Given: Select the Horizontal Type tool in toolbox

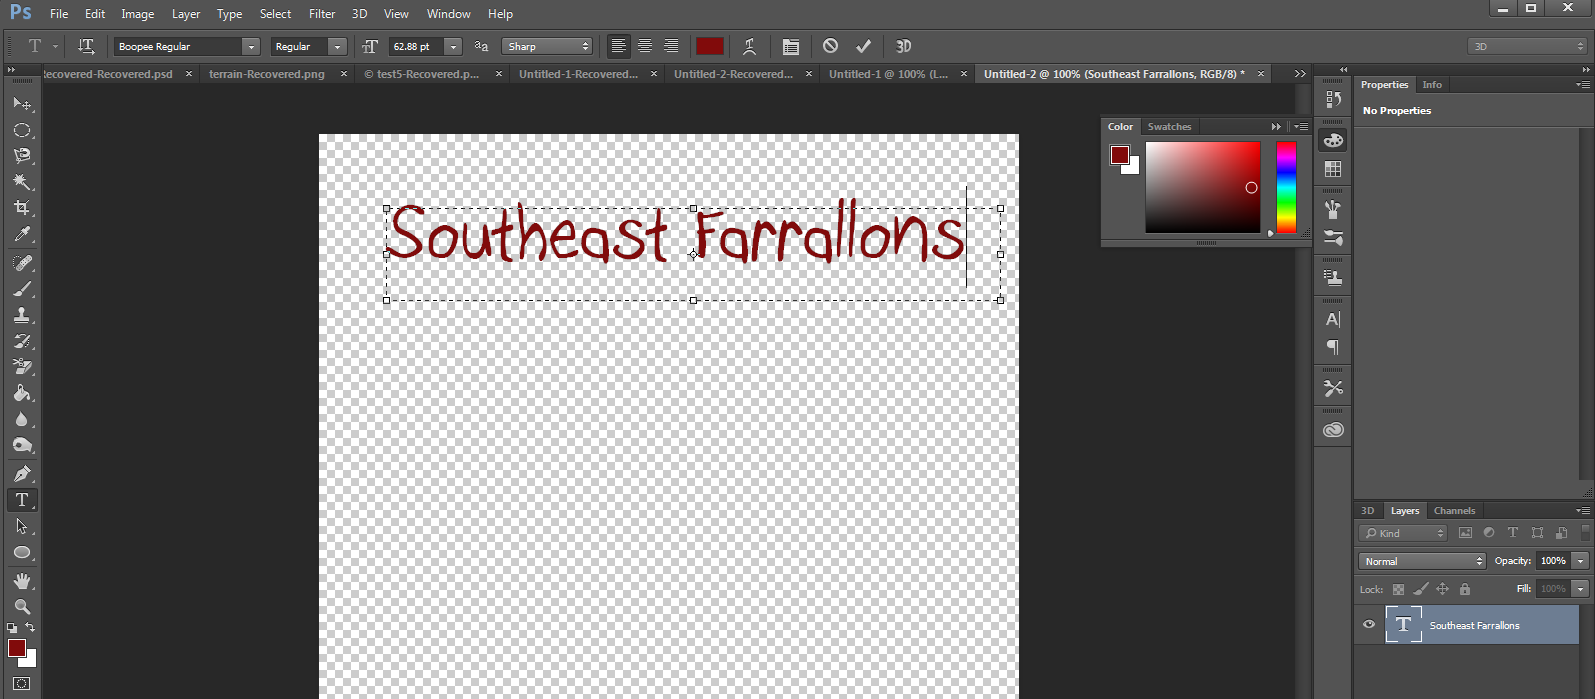Looking at the screenshot, I should pos(22,500).
